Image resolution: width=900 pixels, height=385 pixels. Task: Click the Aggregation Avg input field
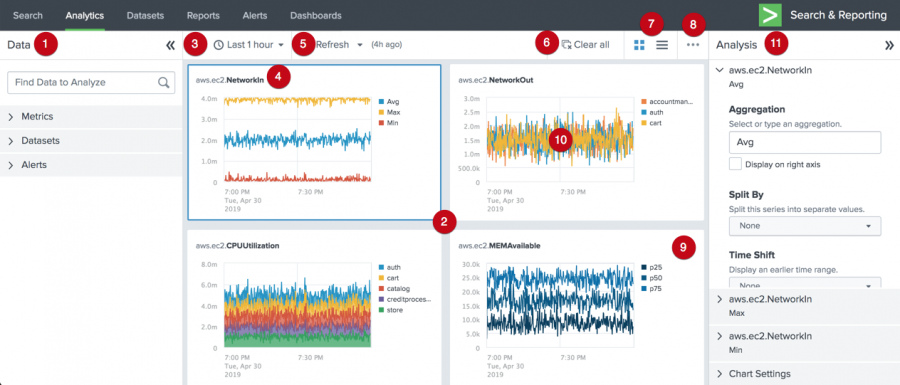coord(805,142)
